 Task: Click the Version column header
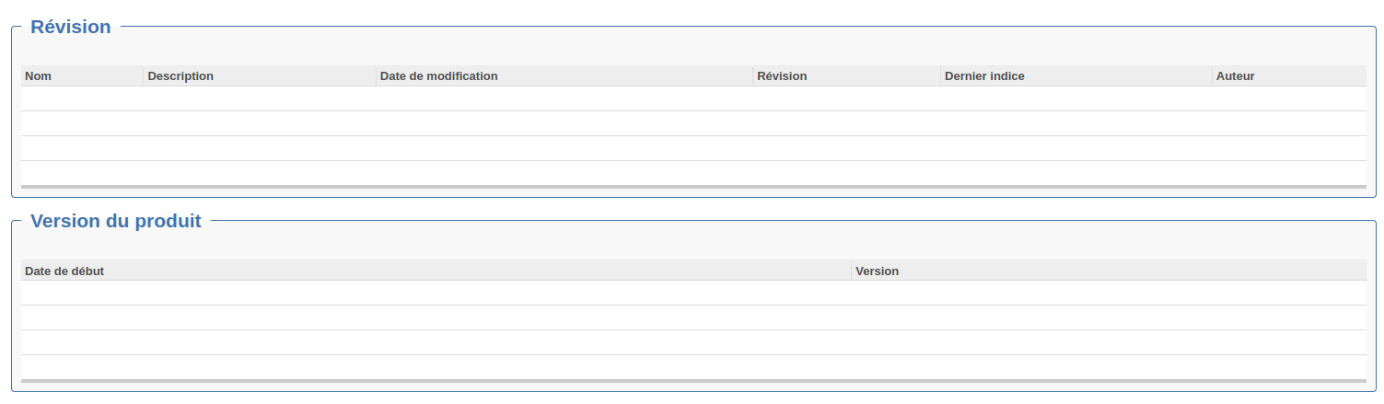pos(877,271)
